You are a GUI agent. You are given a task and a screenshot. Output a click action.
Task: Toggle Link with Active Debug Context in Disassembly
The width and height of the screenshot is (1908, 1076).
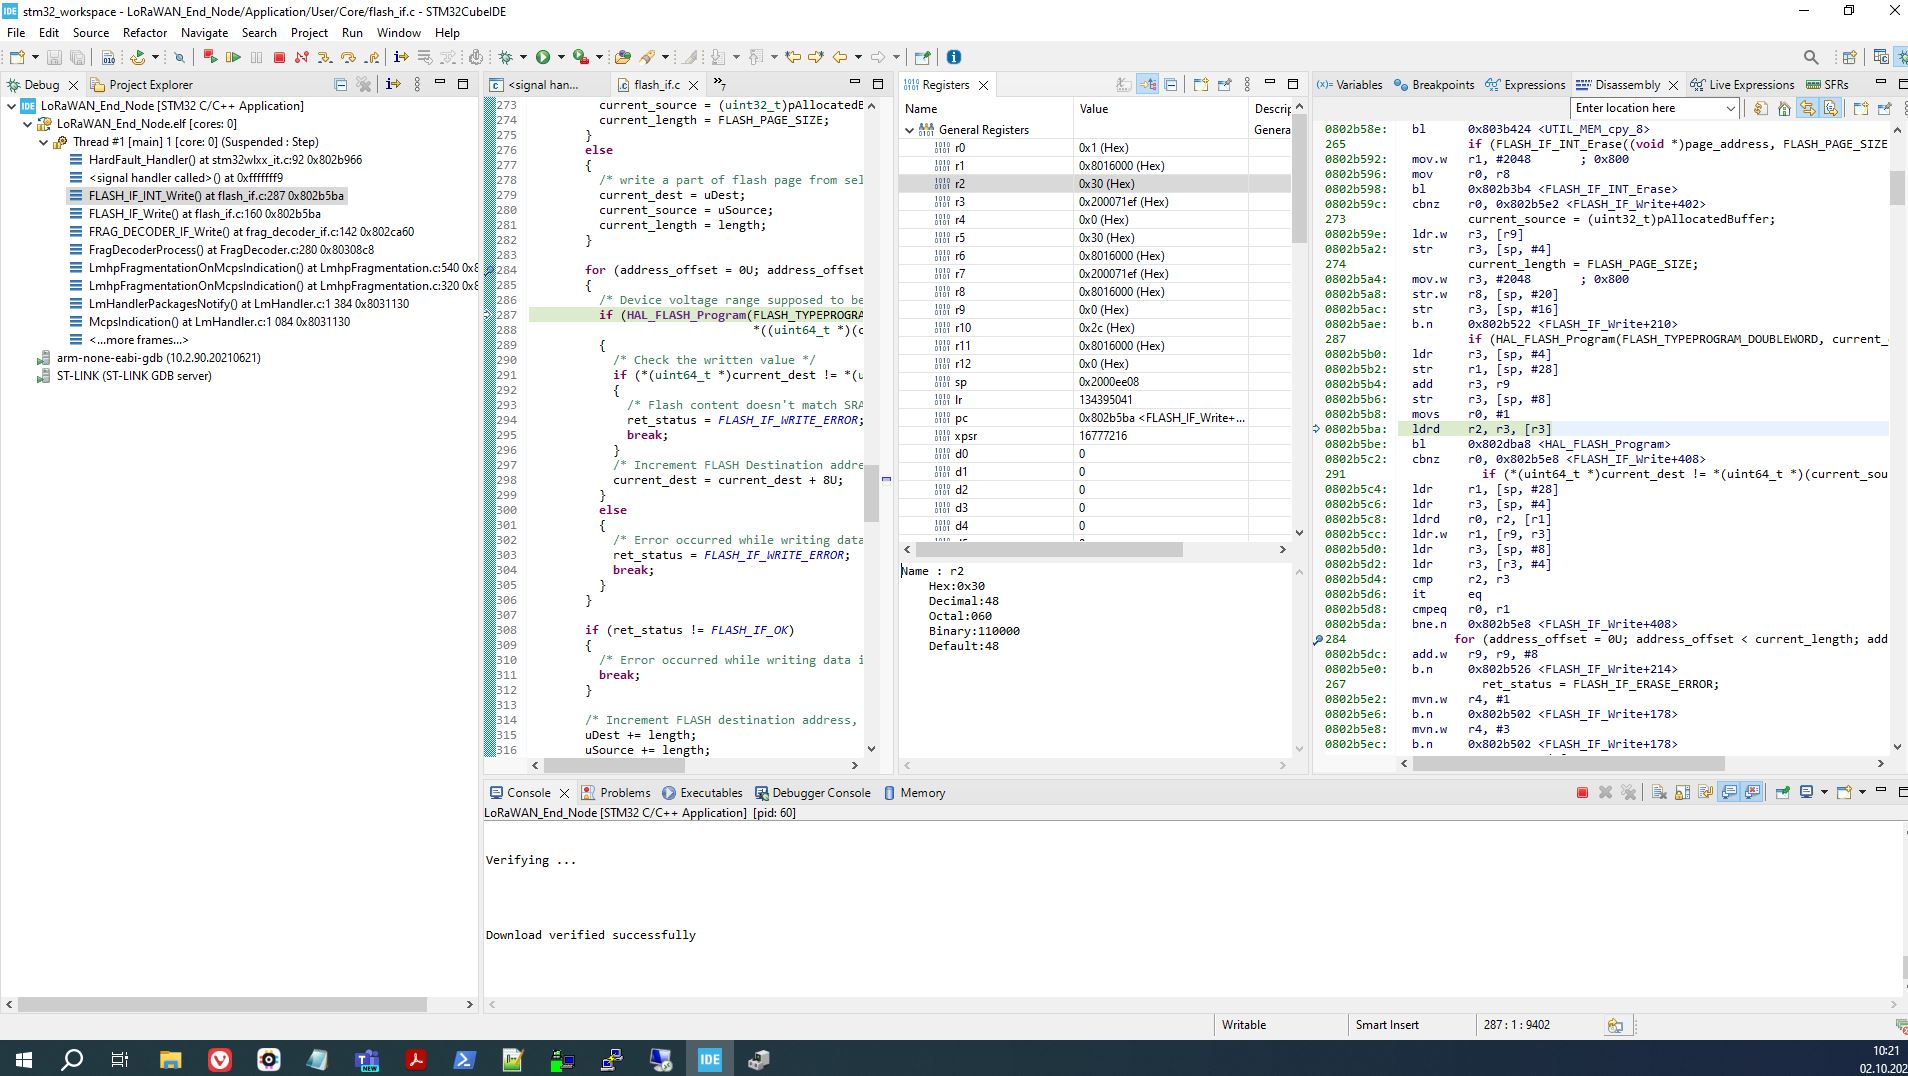[x=1808, y=108]
